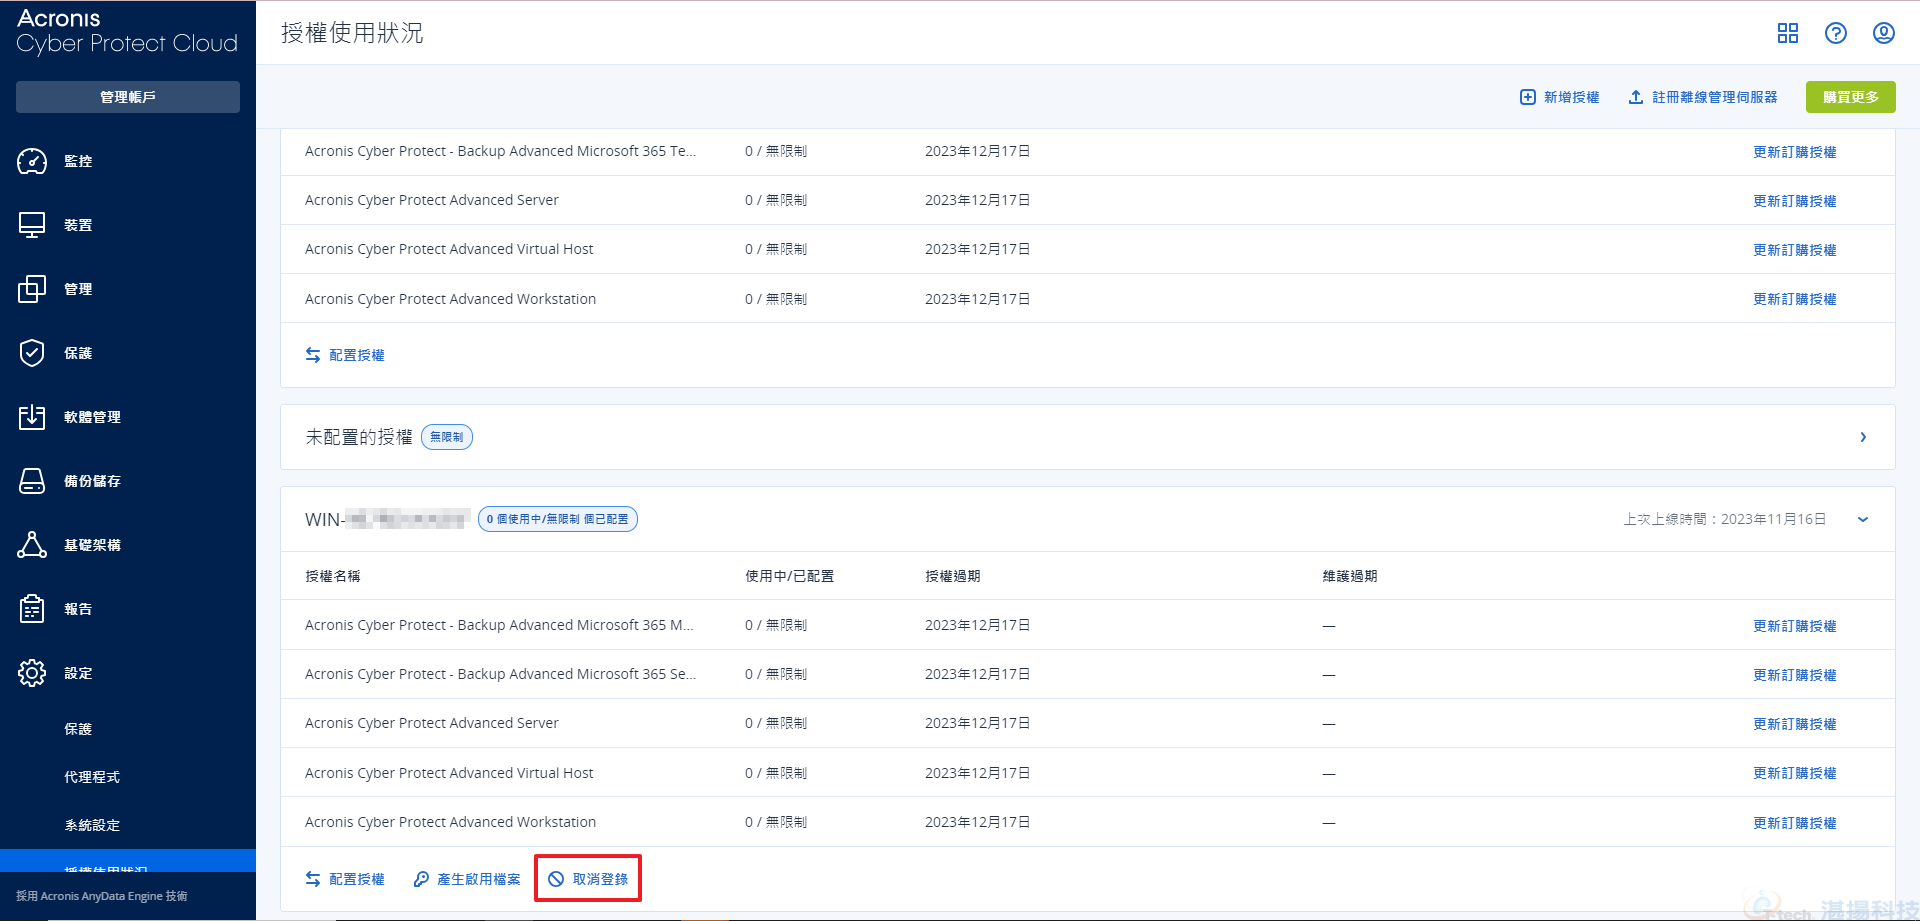Collapse the WIN- server section chevron
Screen dimensions: 1920x921
[1863, 519]
